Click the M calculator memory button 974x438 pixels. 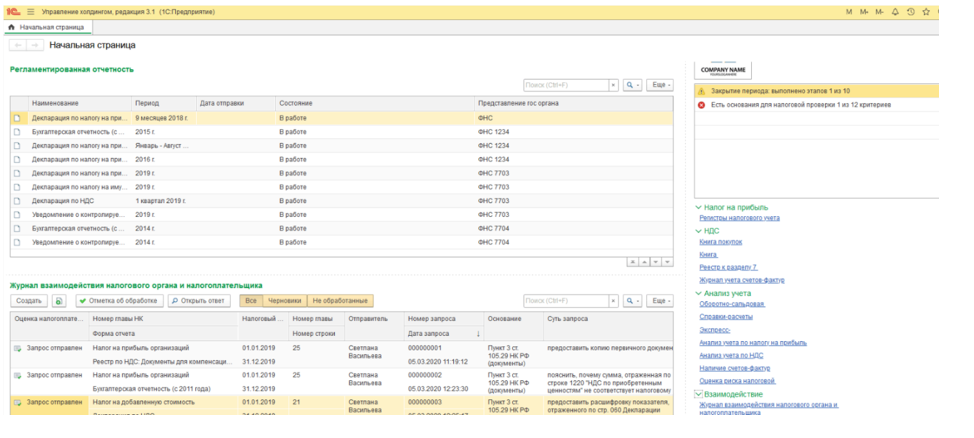pos(850,12)
